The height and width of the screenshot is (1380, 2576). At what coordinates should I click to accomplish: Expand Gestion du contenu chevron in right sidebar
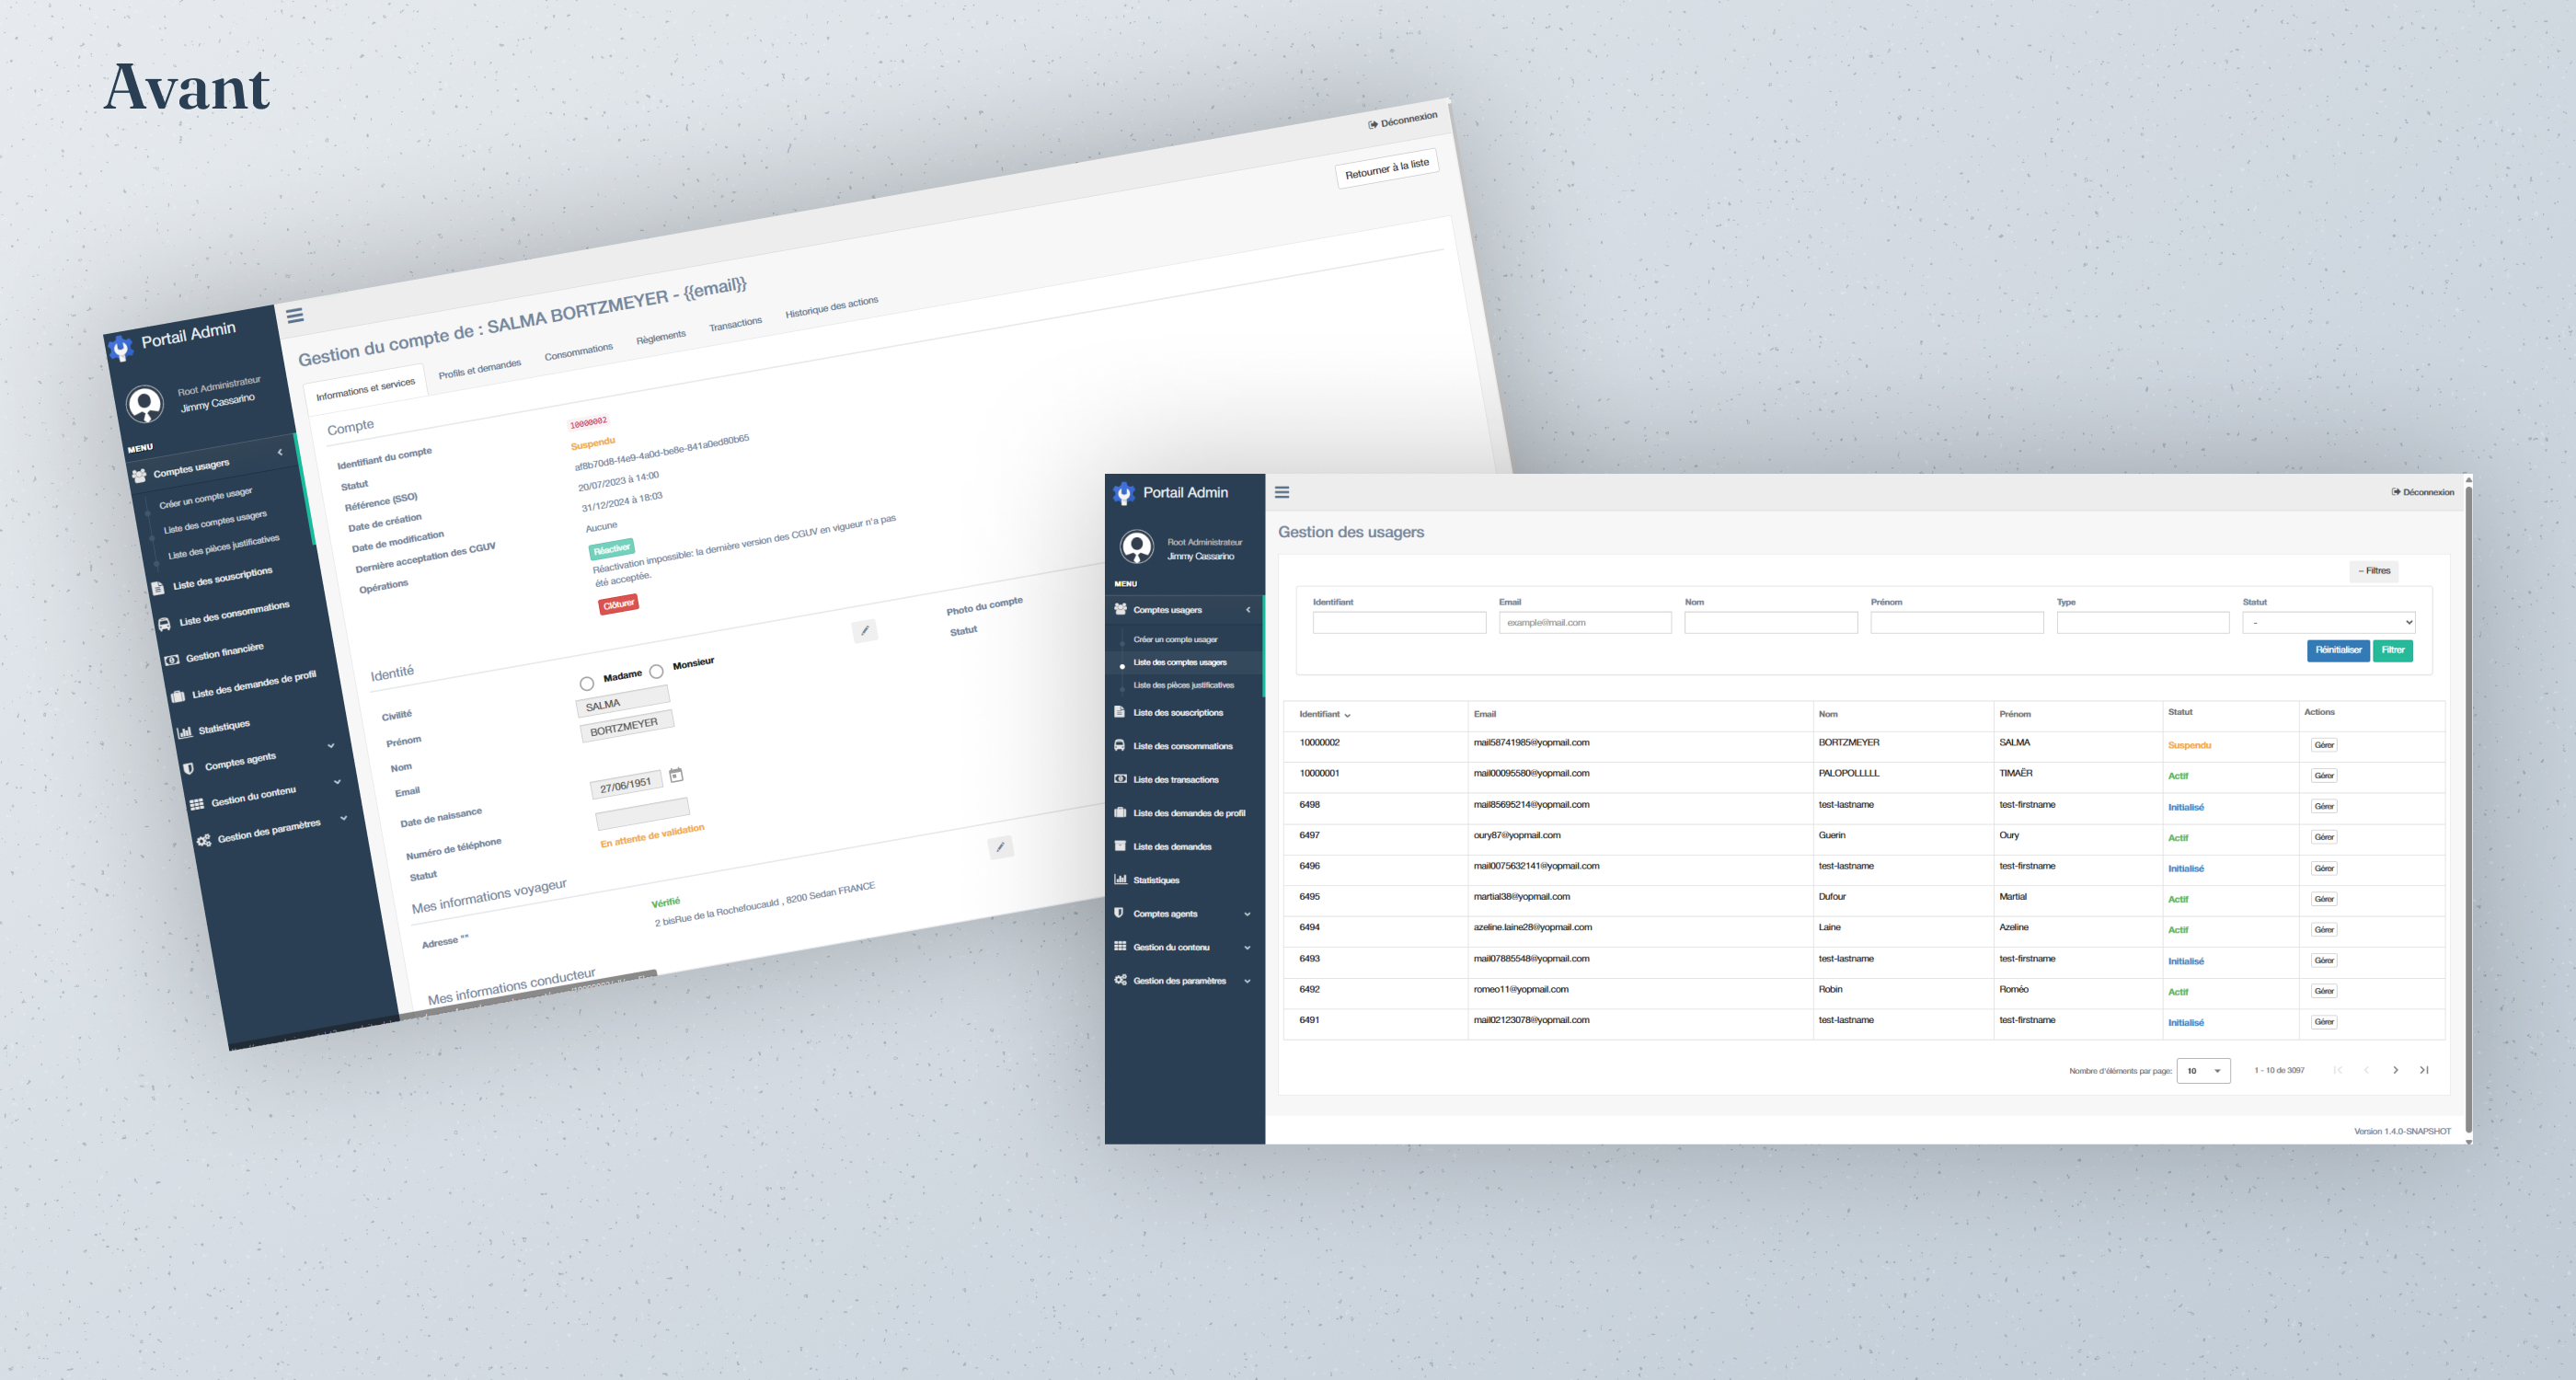pos(1247,947)
